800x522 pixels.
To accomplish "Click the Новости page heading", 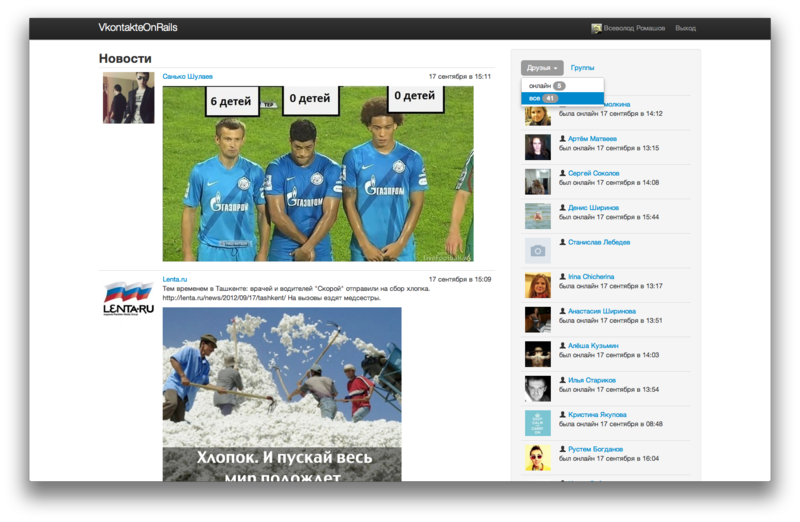I will [125, 59].
